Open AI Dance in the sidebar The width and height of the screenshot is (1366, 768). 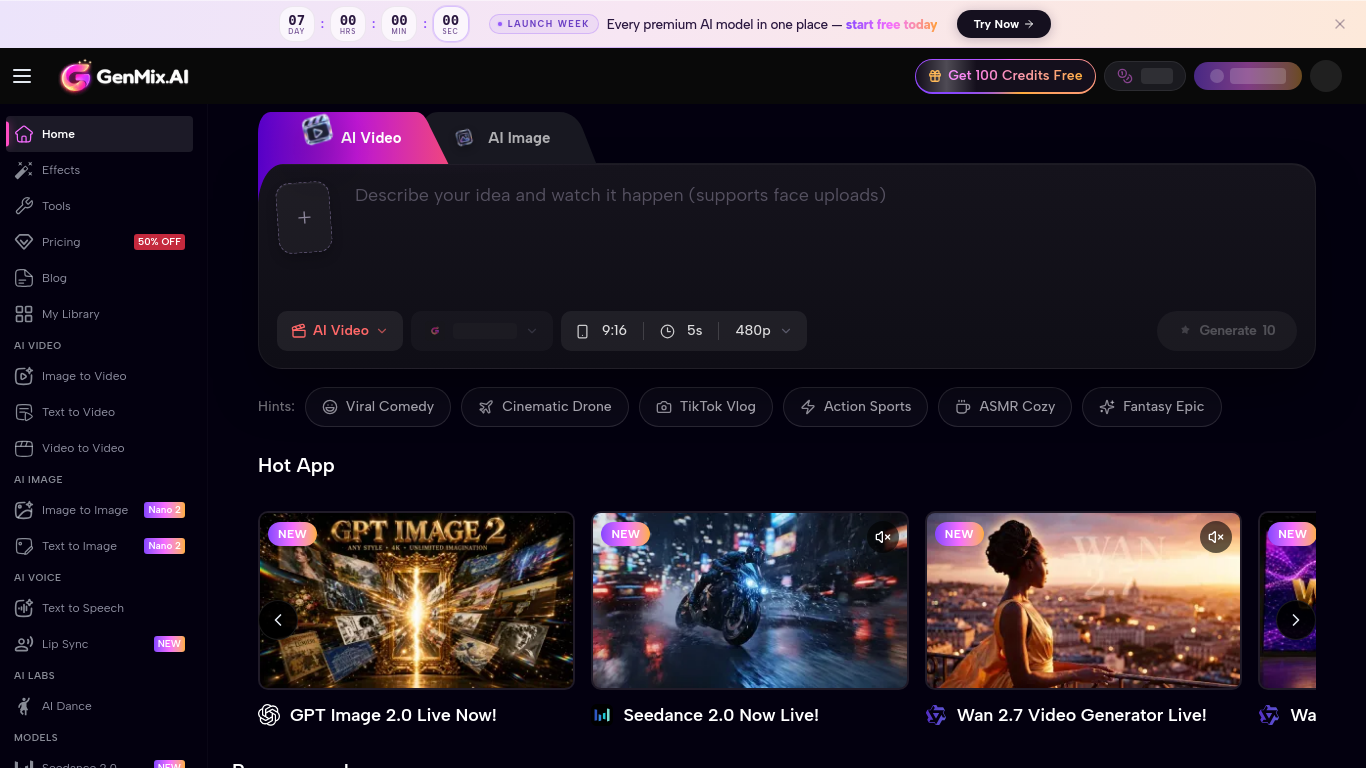pos(100,706)
